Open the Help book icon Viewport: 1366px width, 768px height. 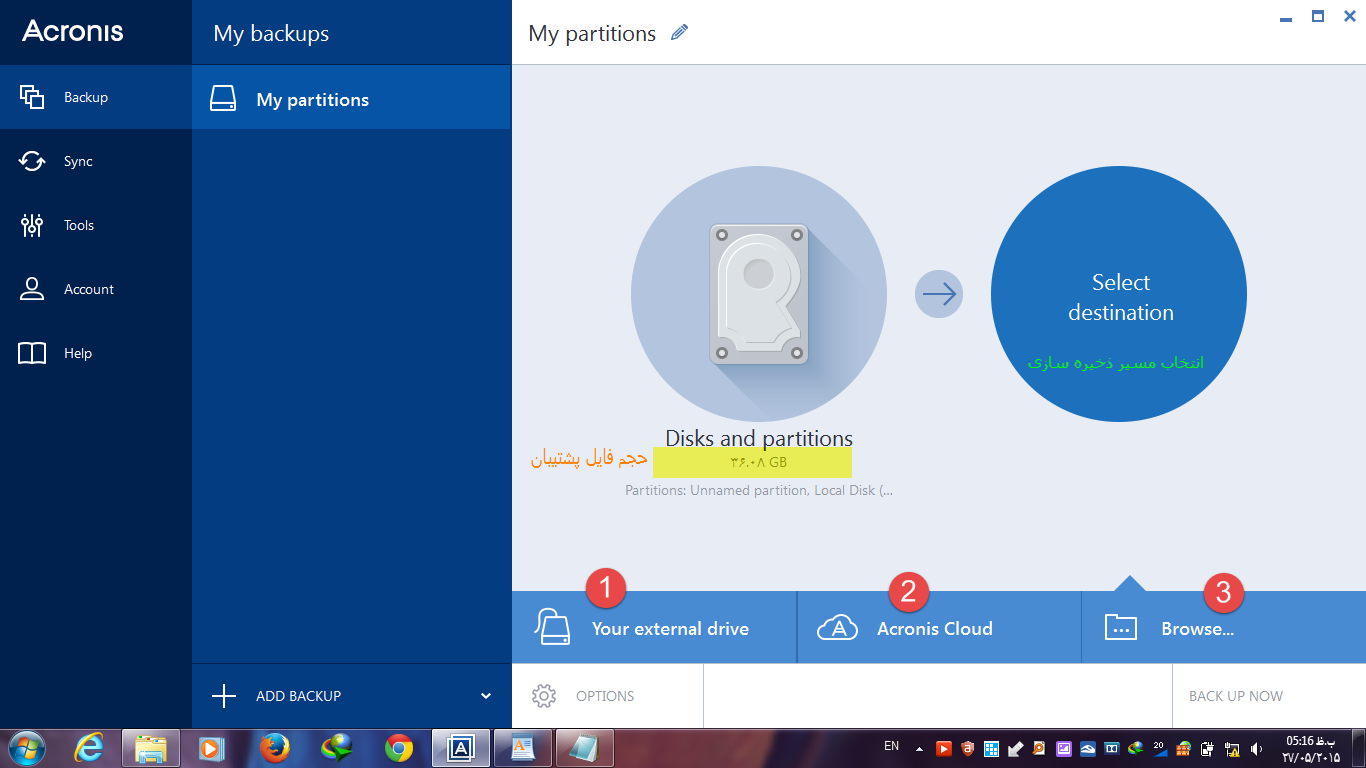(x=32, y=353)
